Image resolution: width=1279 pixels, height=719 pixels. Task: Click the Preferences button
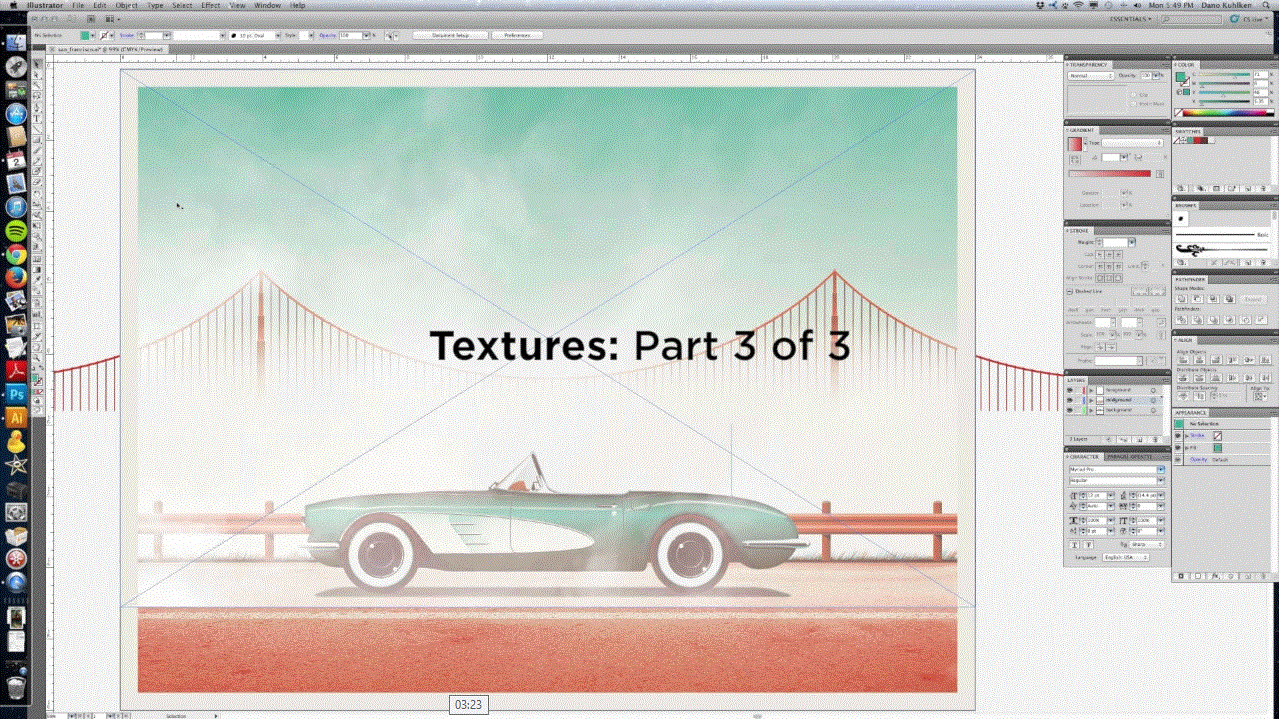pyautogui.click(x=517, y=35)
